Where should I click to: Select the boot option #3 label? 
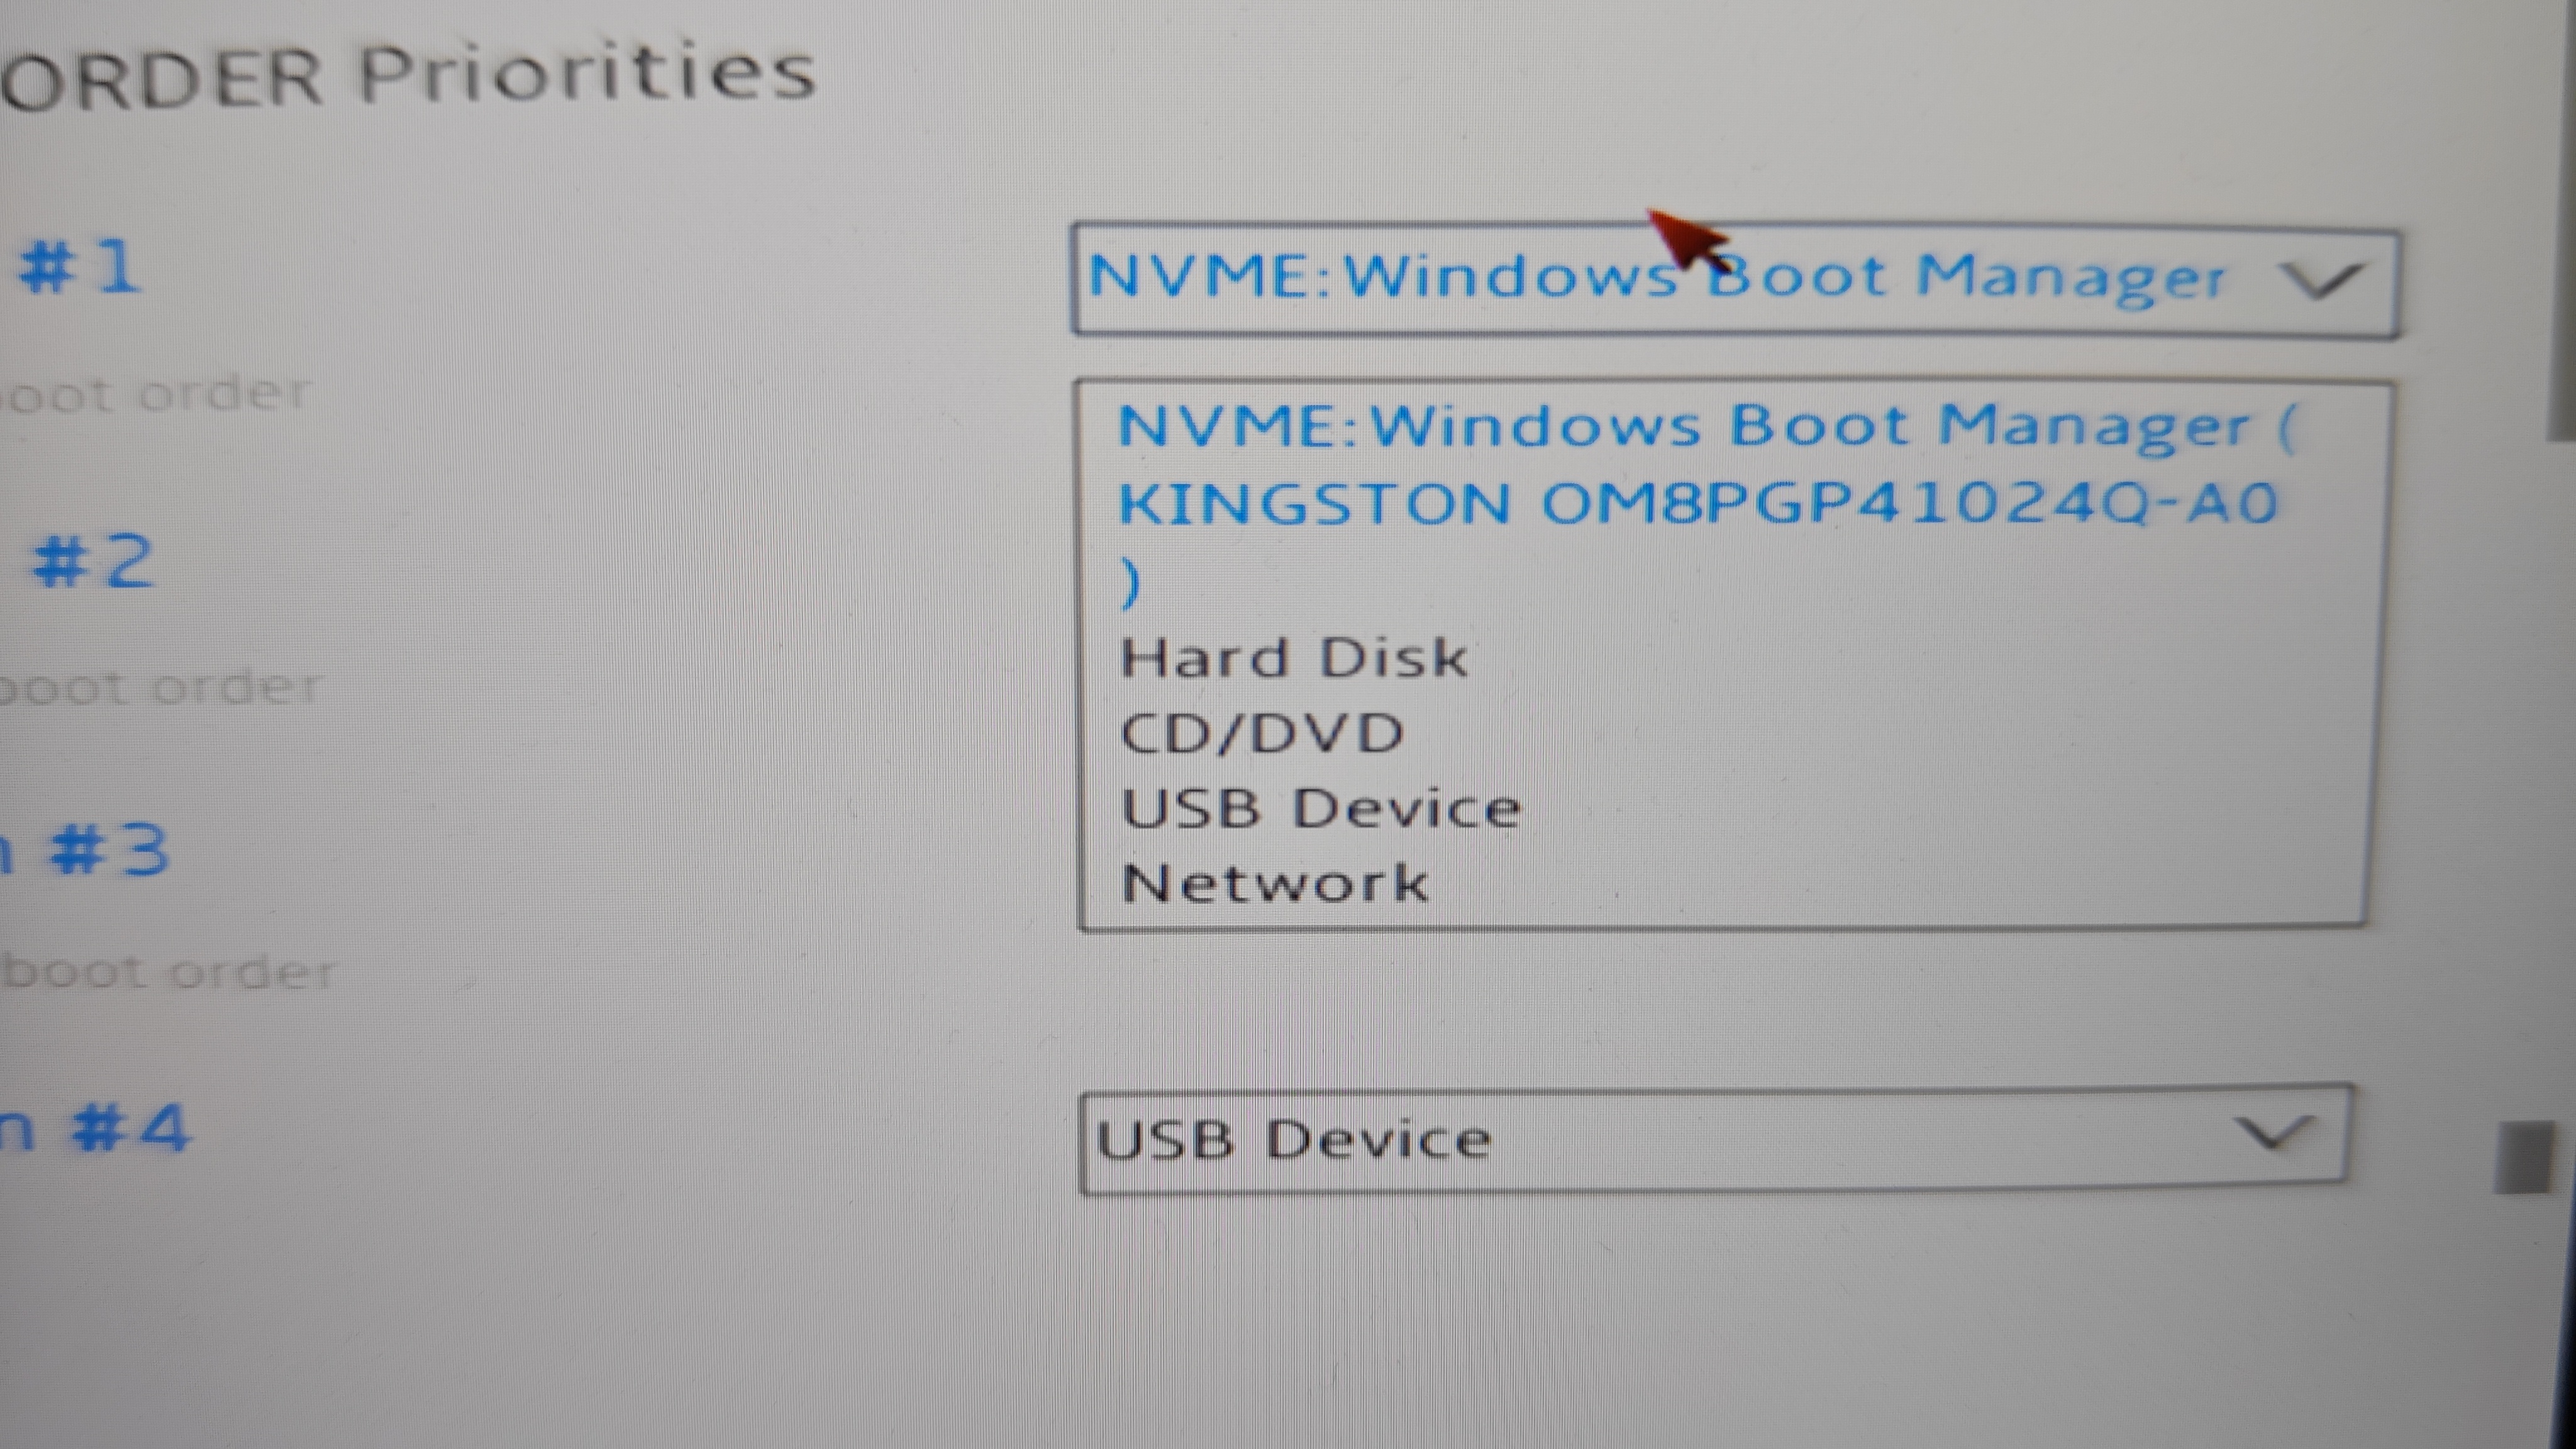(x=85, y=851)
